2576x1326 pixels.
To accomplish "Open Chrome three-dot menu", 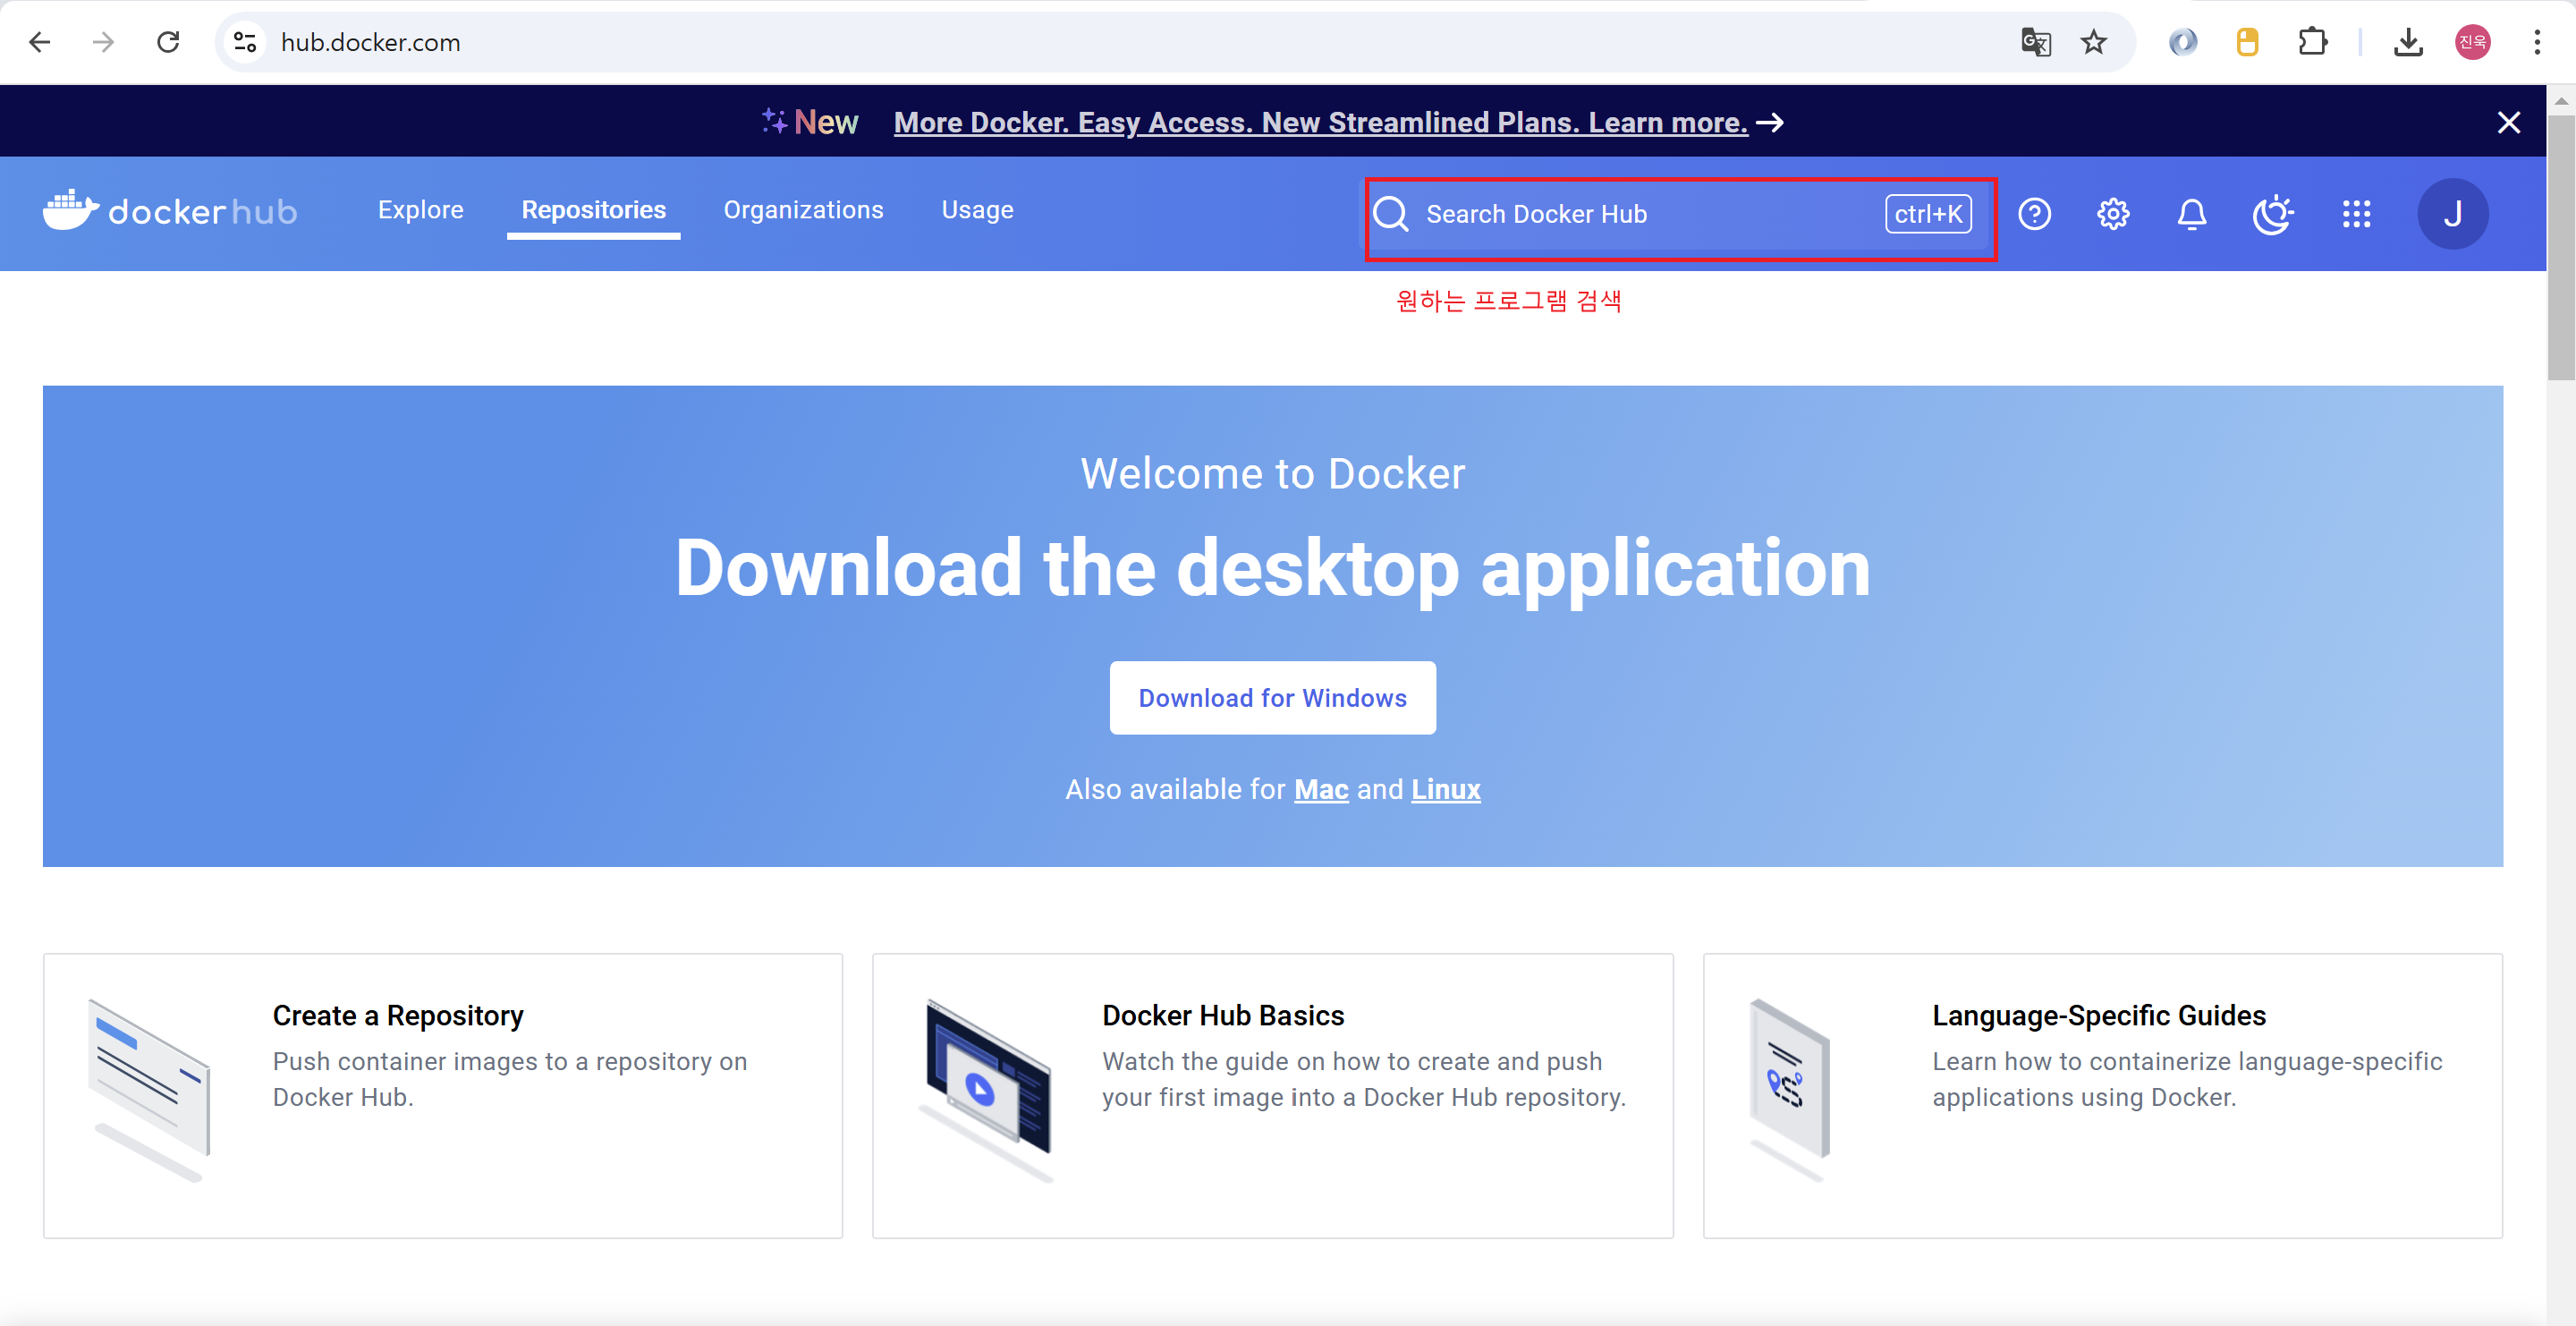I will (2537, 42).
